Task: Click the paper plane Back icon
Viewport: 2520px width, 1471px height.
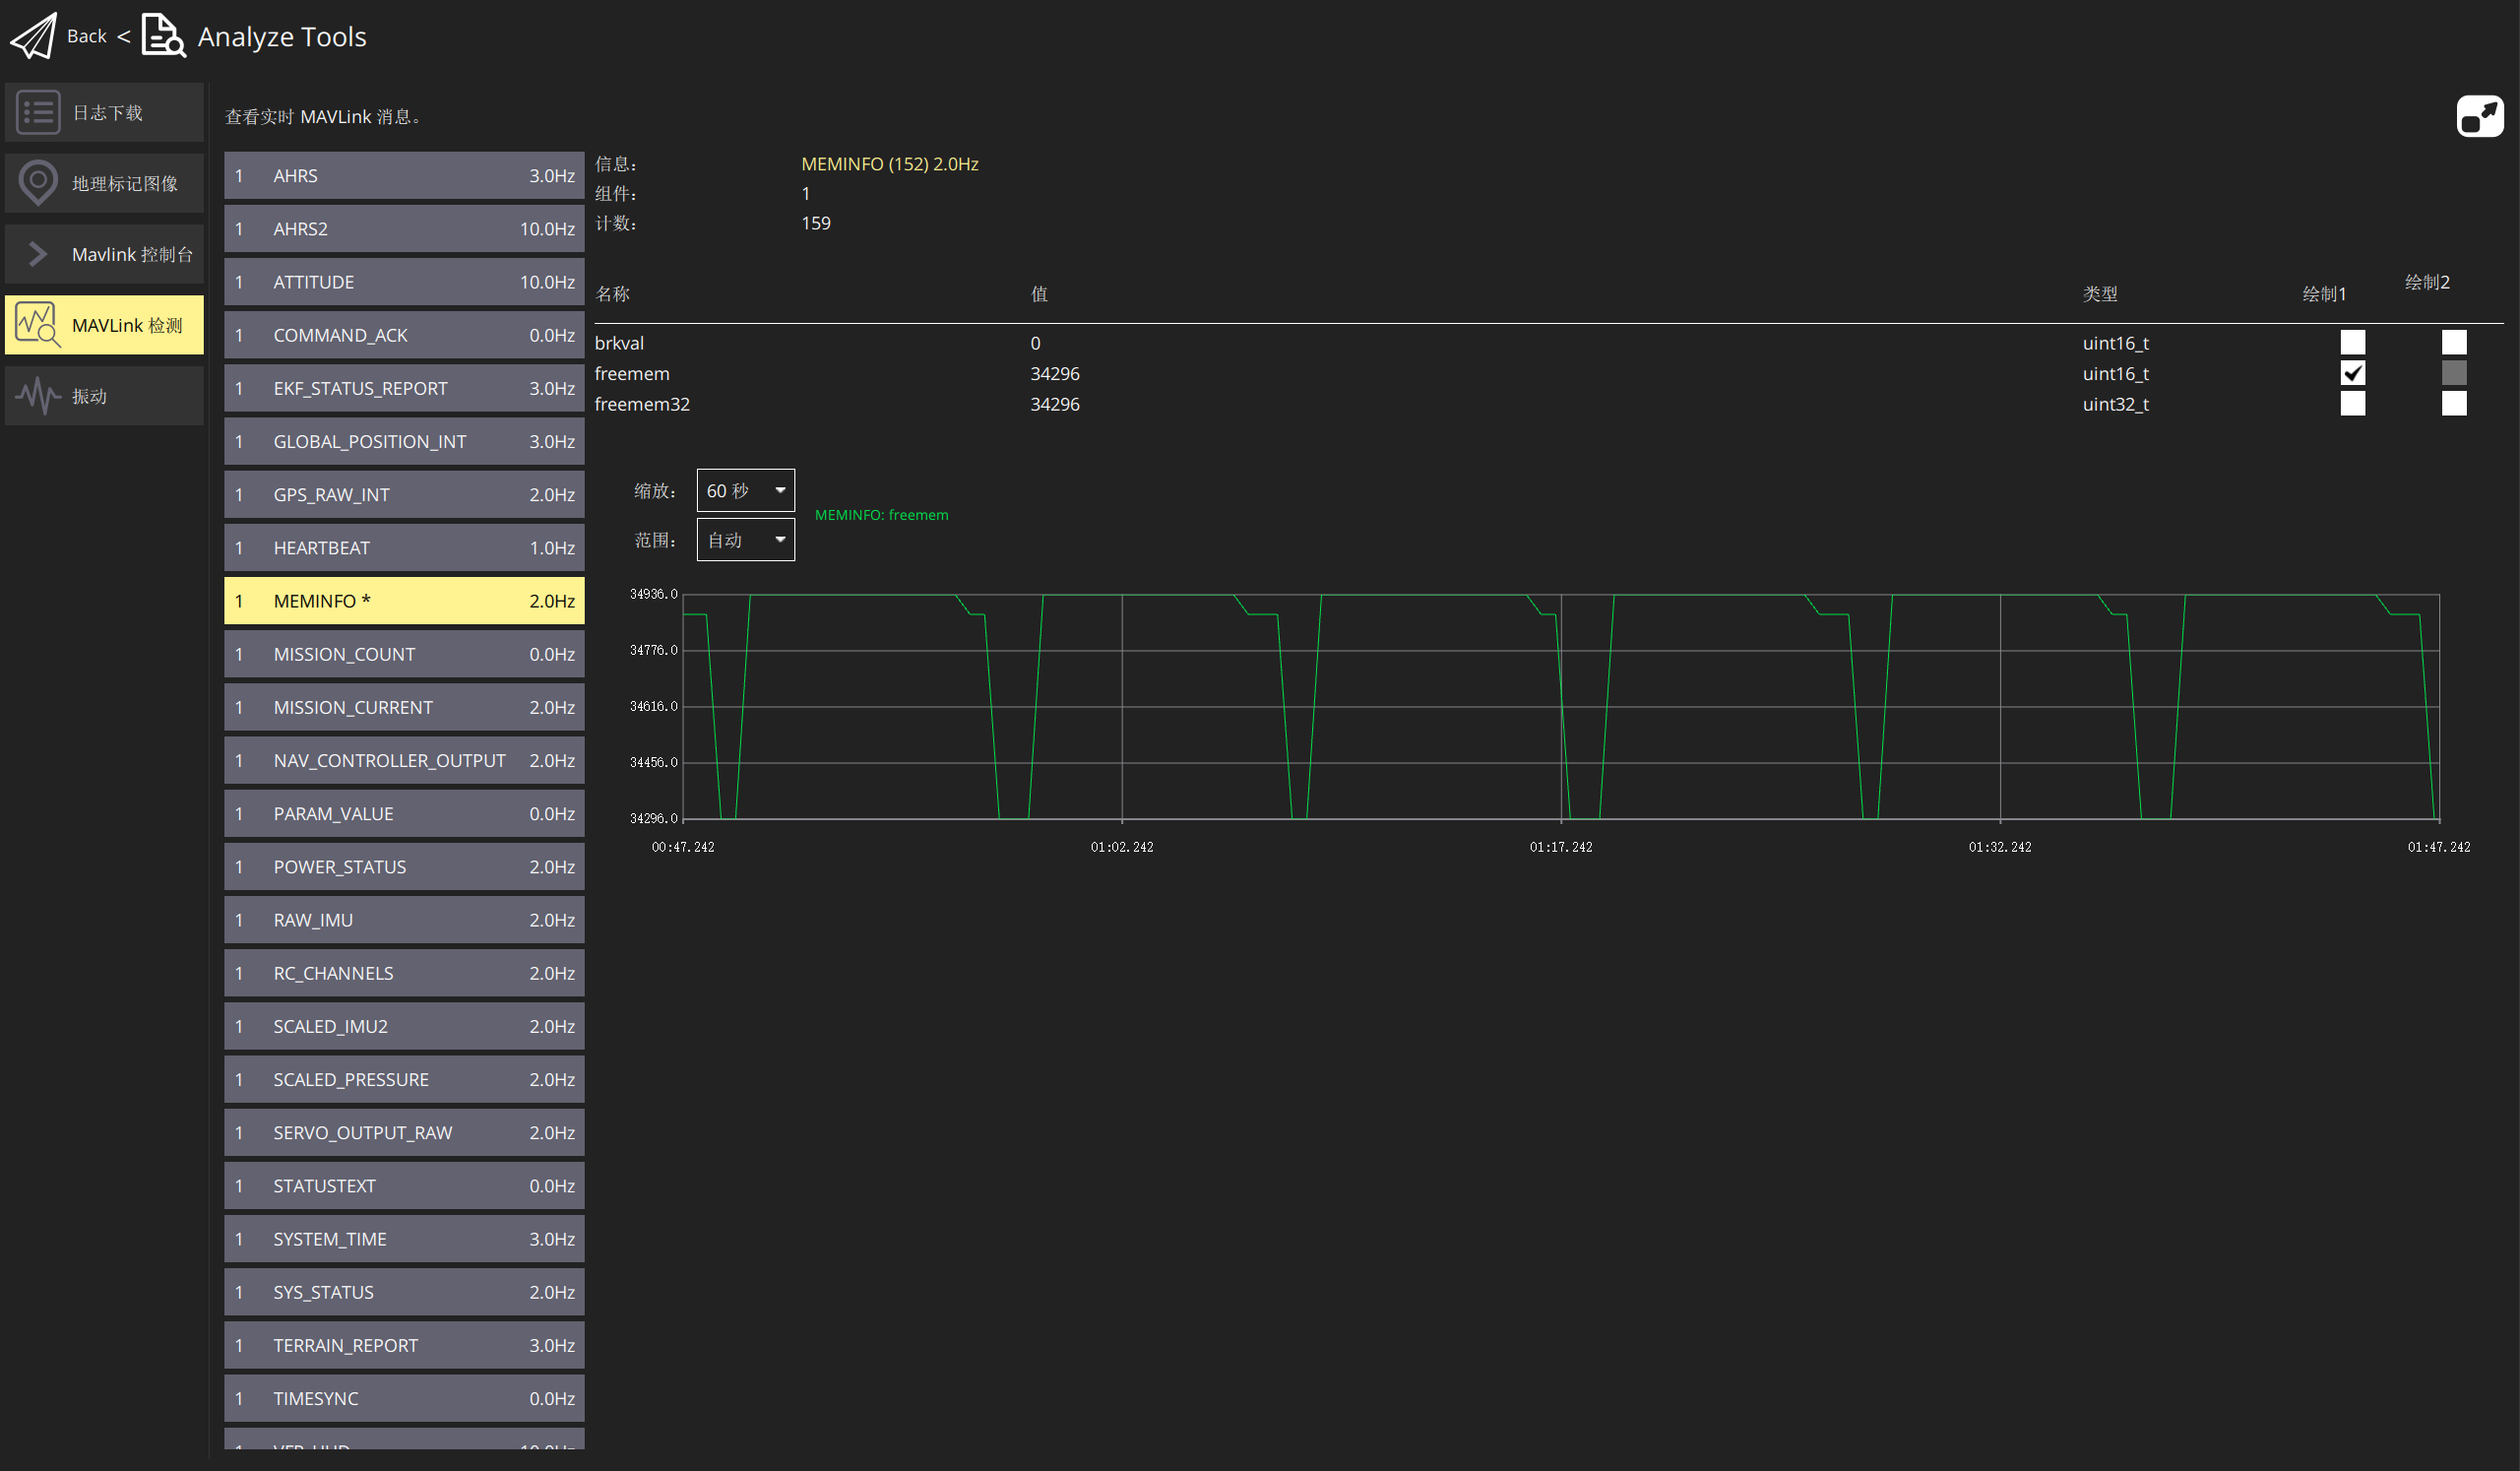Action: 33,36
